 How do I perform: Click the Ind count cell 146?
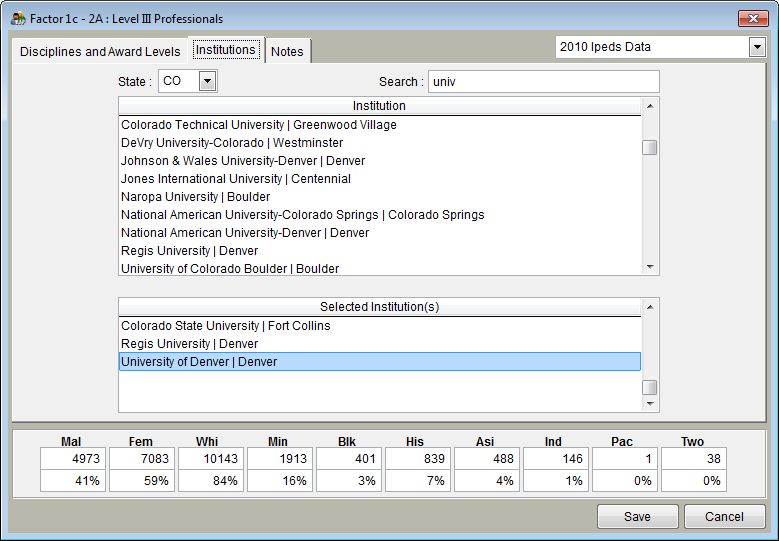click(556, 459)
